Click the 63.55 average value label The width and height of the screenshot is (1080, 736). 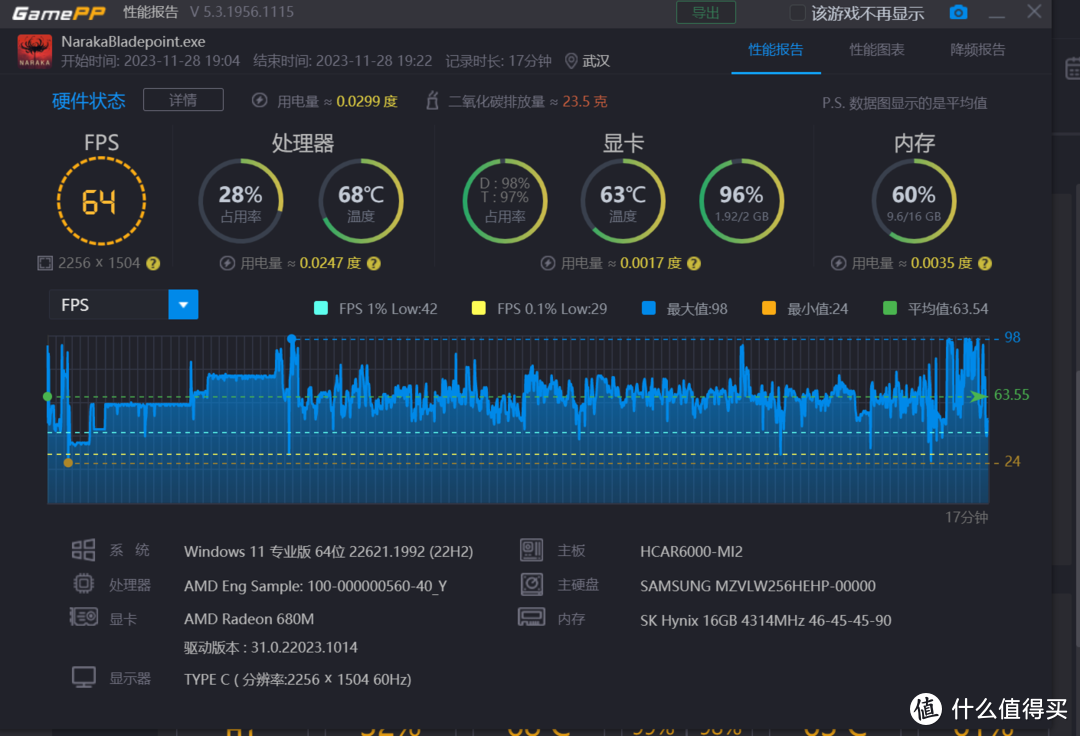1011,395
